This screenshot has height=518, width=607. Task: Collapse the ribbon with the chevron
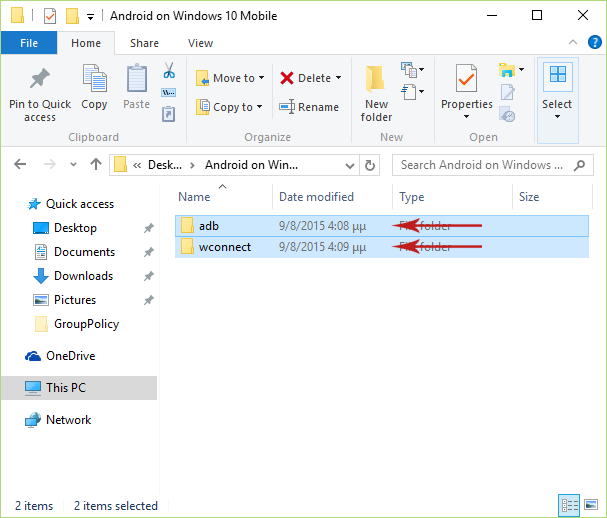(x=573, y=42)
